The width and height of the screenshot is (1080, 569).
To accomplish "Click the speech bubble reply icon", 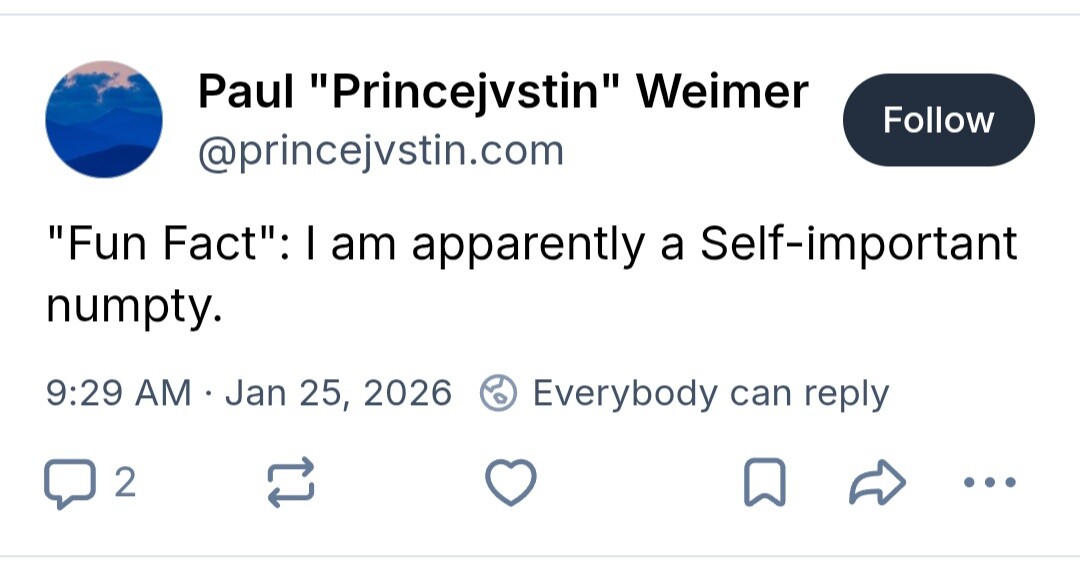I will pos(66,484).
